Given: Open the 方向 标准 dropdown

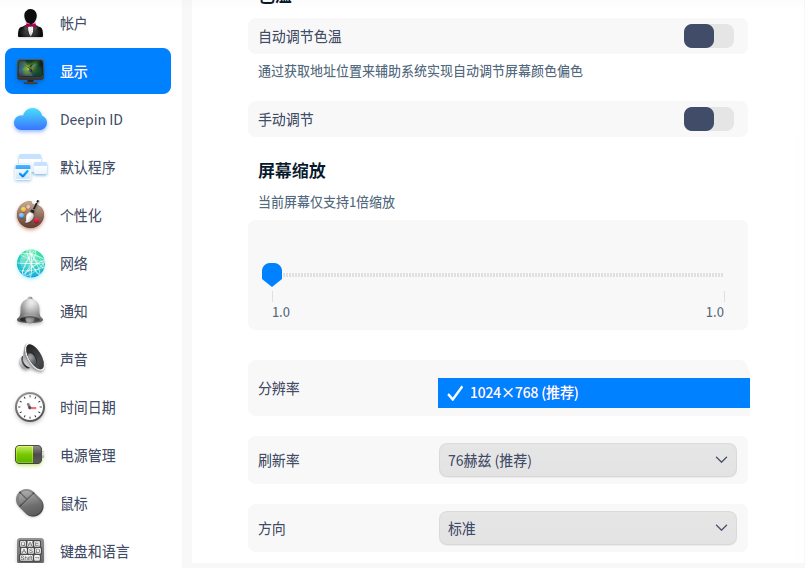Looking at the screenshot, I should [587, 528].
